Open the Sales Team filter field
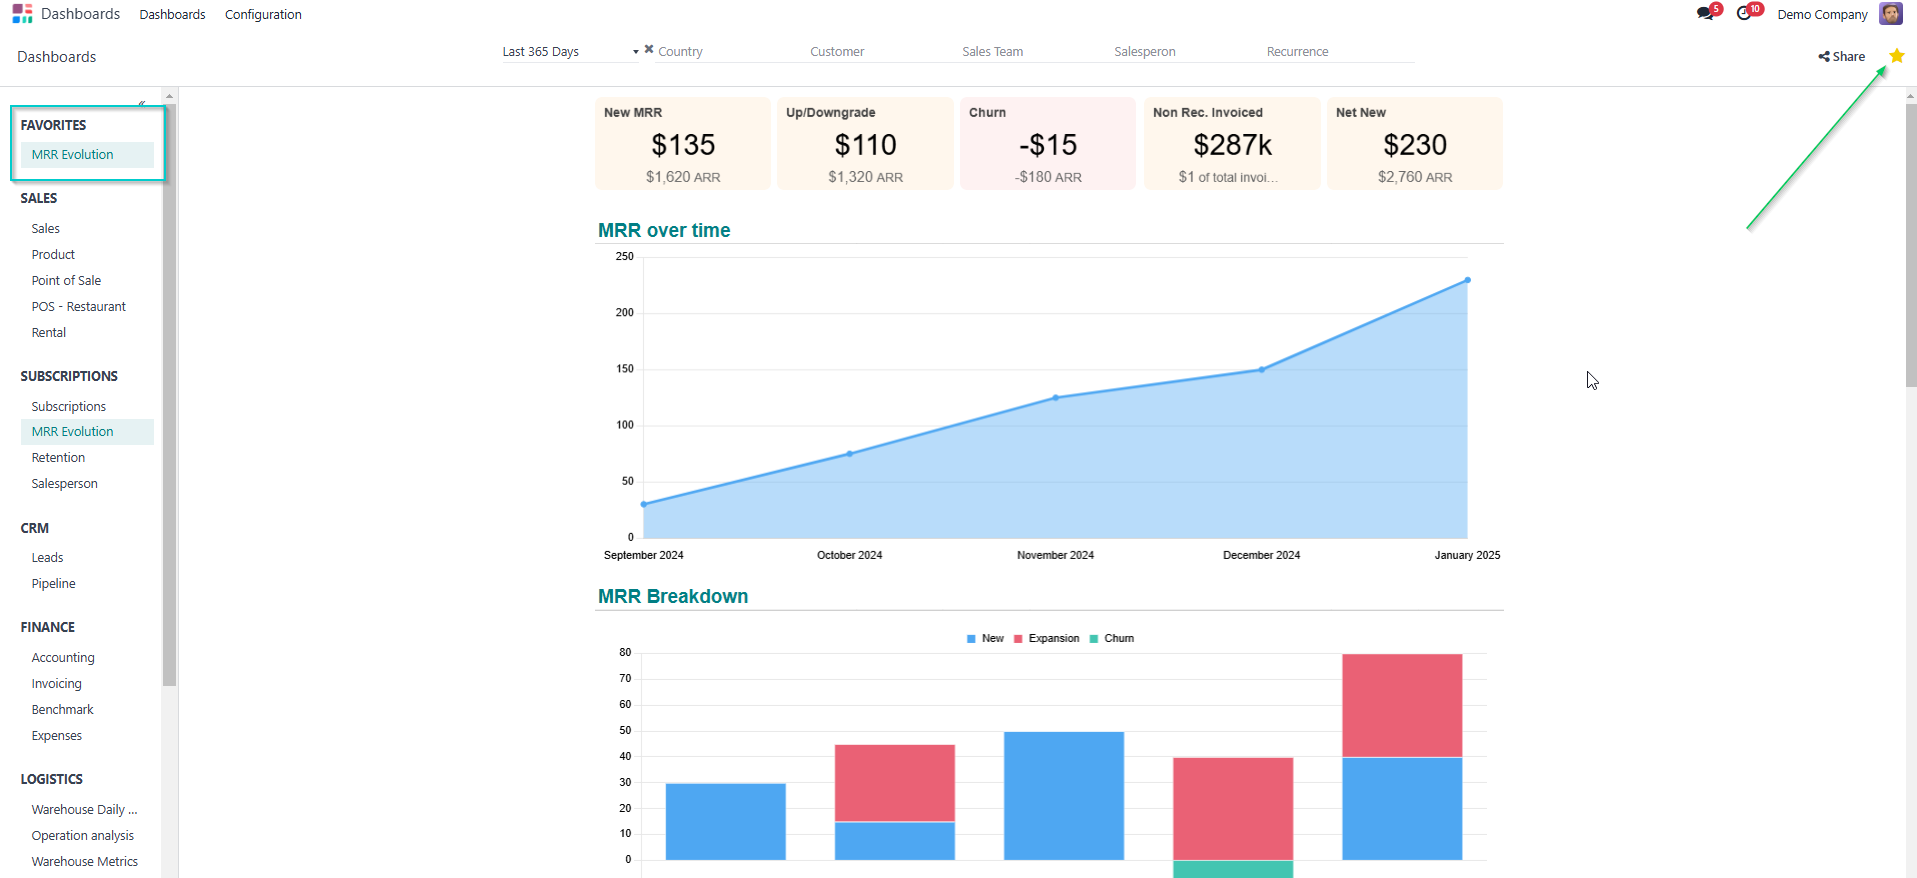Viewport: 1917px width, 878px height. click(1030, 52)
